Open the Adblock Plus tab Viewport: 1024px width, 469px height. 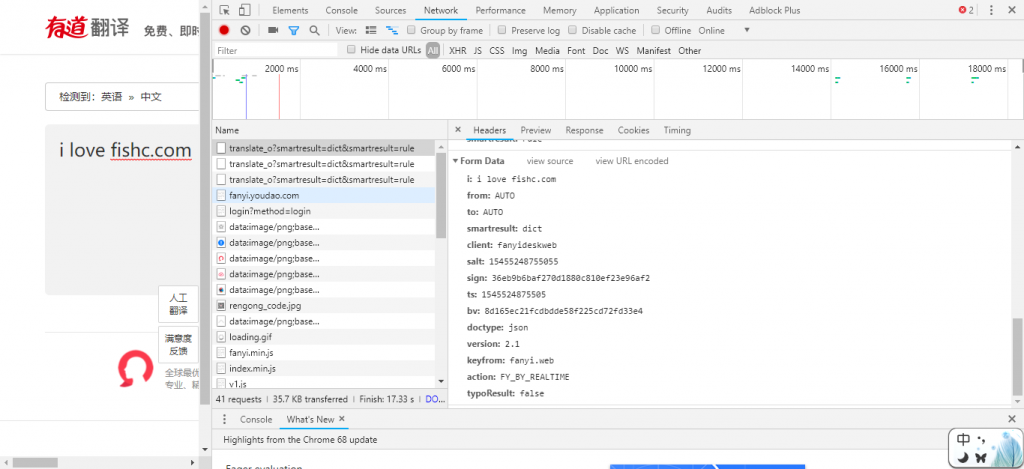pos(775,10)
